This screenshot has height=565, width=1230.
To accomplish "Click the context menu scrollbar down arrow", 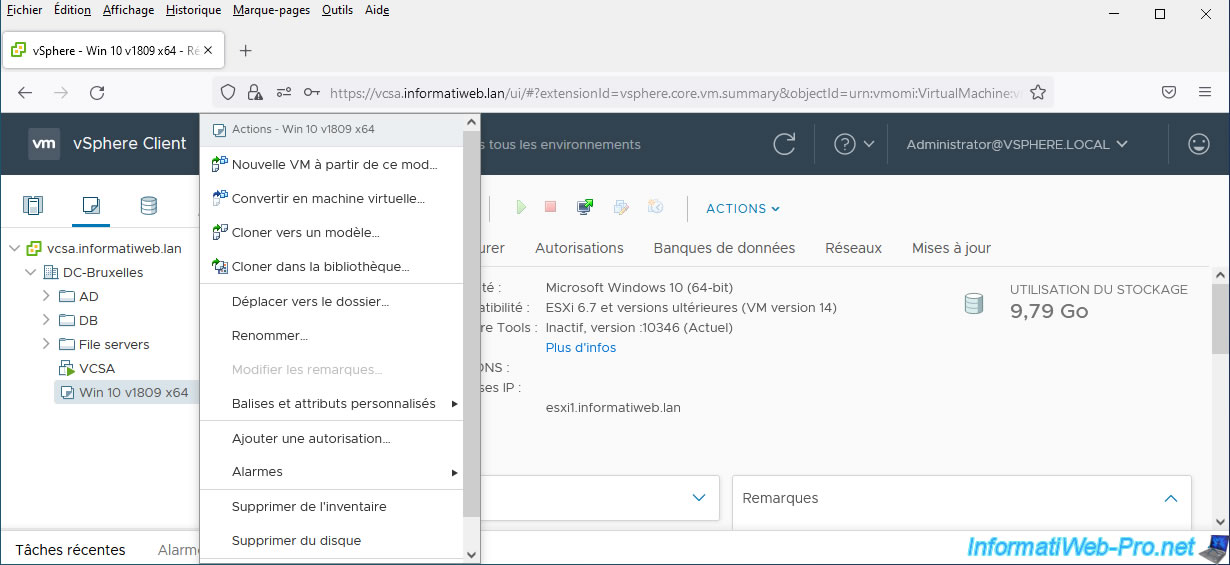I will pos(472,554).
